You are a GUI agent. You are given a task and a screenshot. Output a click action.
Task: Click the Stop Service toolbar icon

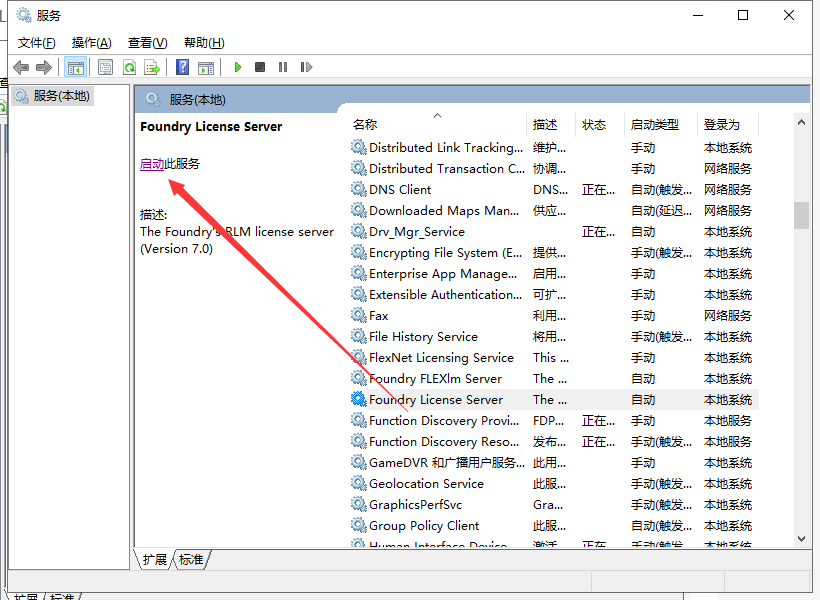[260, 67]
